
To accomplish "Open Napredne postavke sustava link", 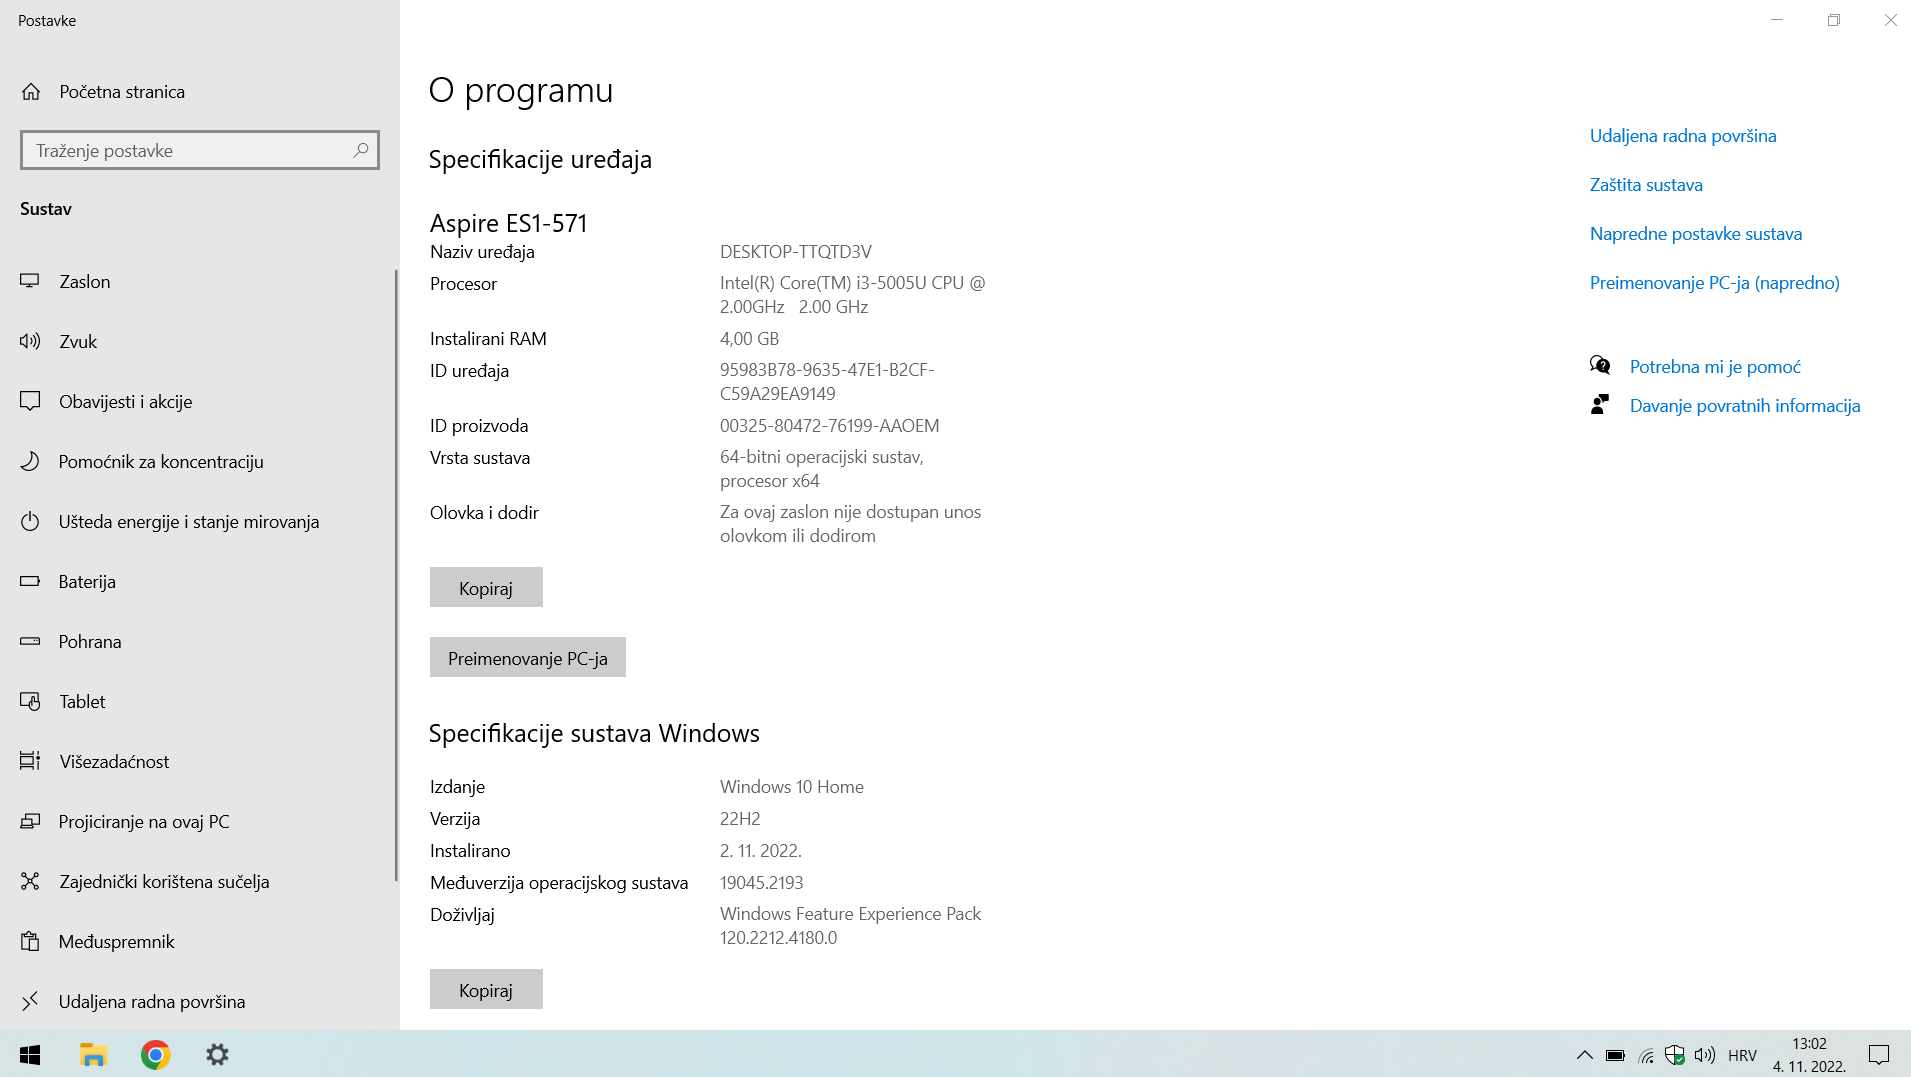I will [1696, 234].
